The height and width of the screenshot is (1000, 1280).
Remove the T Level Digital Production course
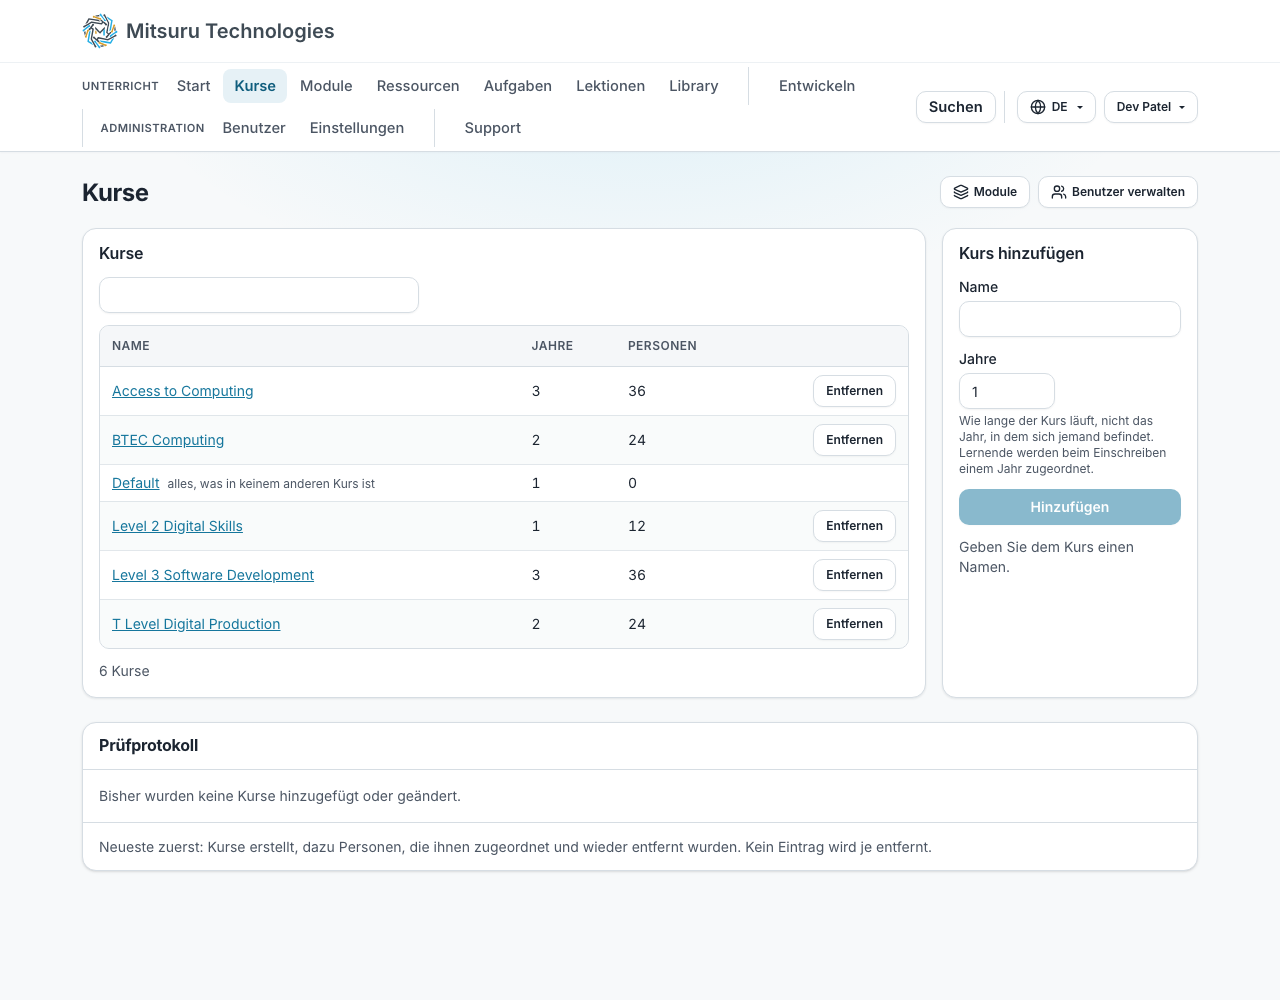(x=854, y=624)
